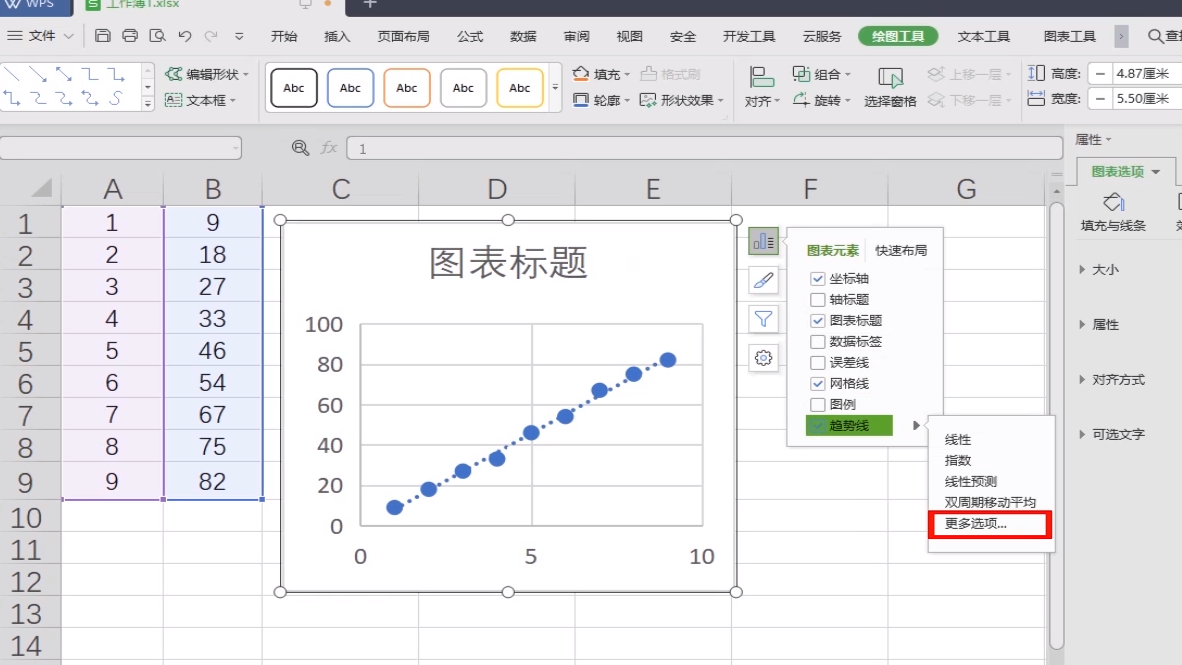Select the chart style brush icon
Screen dimensions: 1182x665
(x=763, y=281)
